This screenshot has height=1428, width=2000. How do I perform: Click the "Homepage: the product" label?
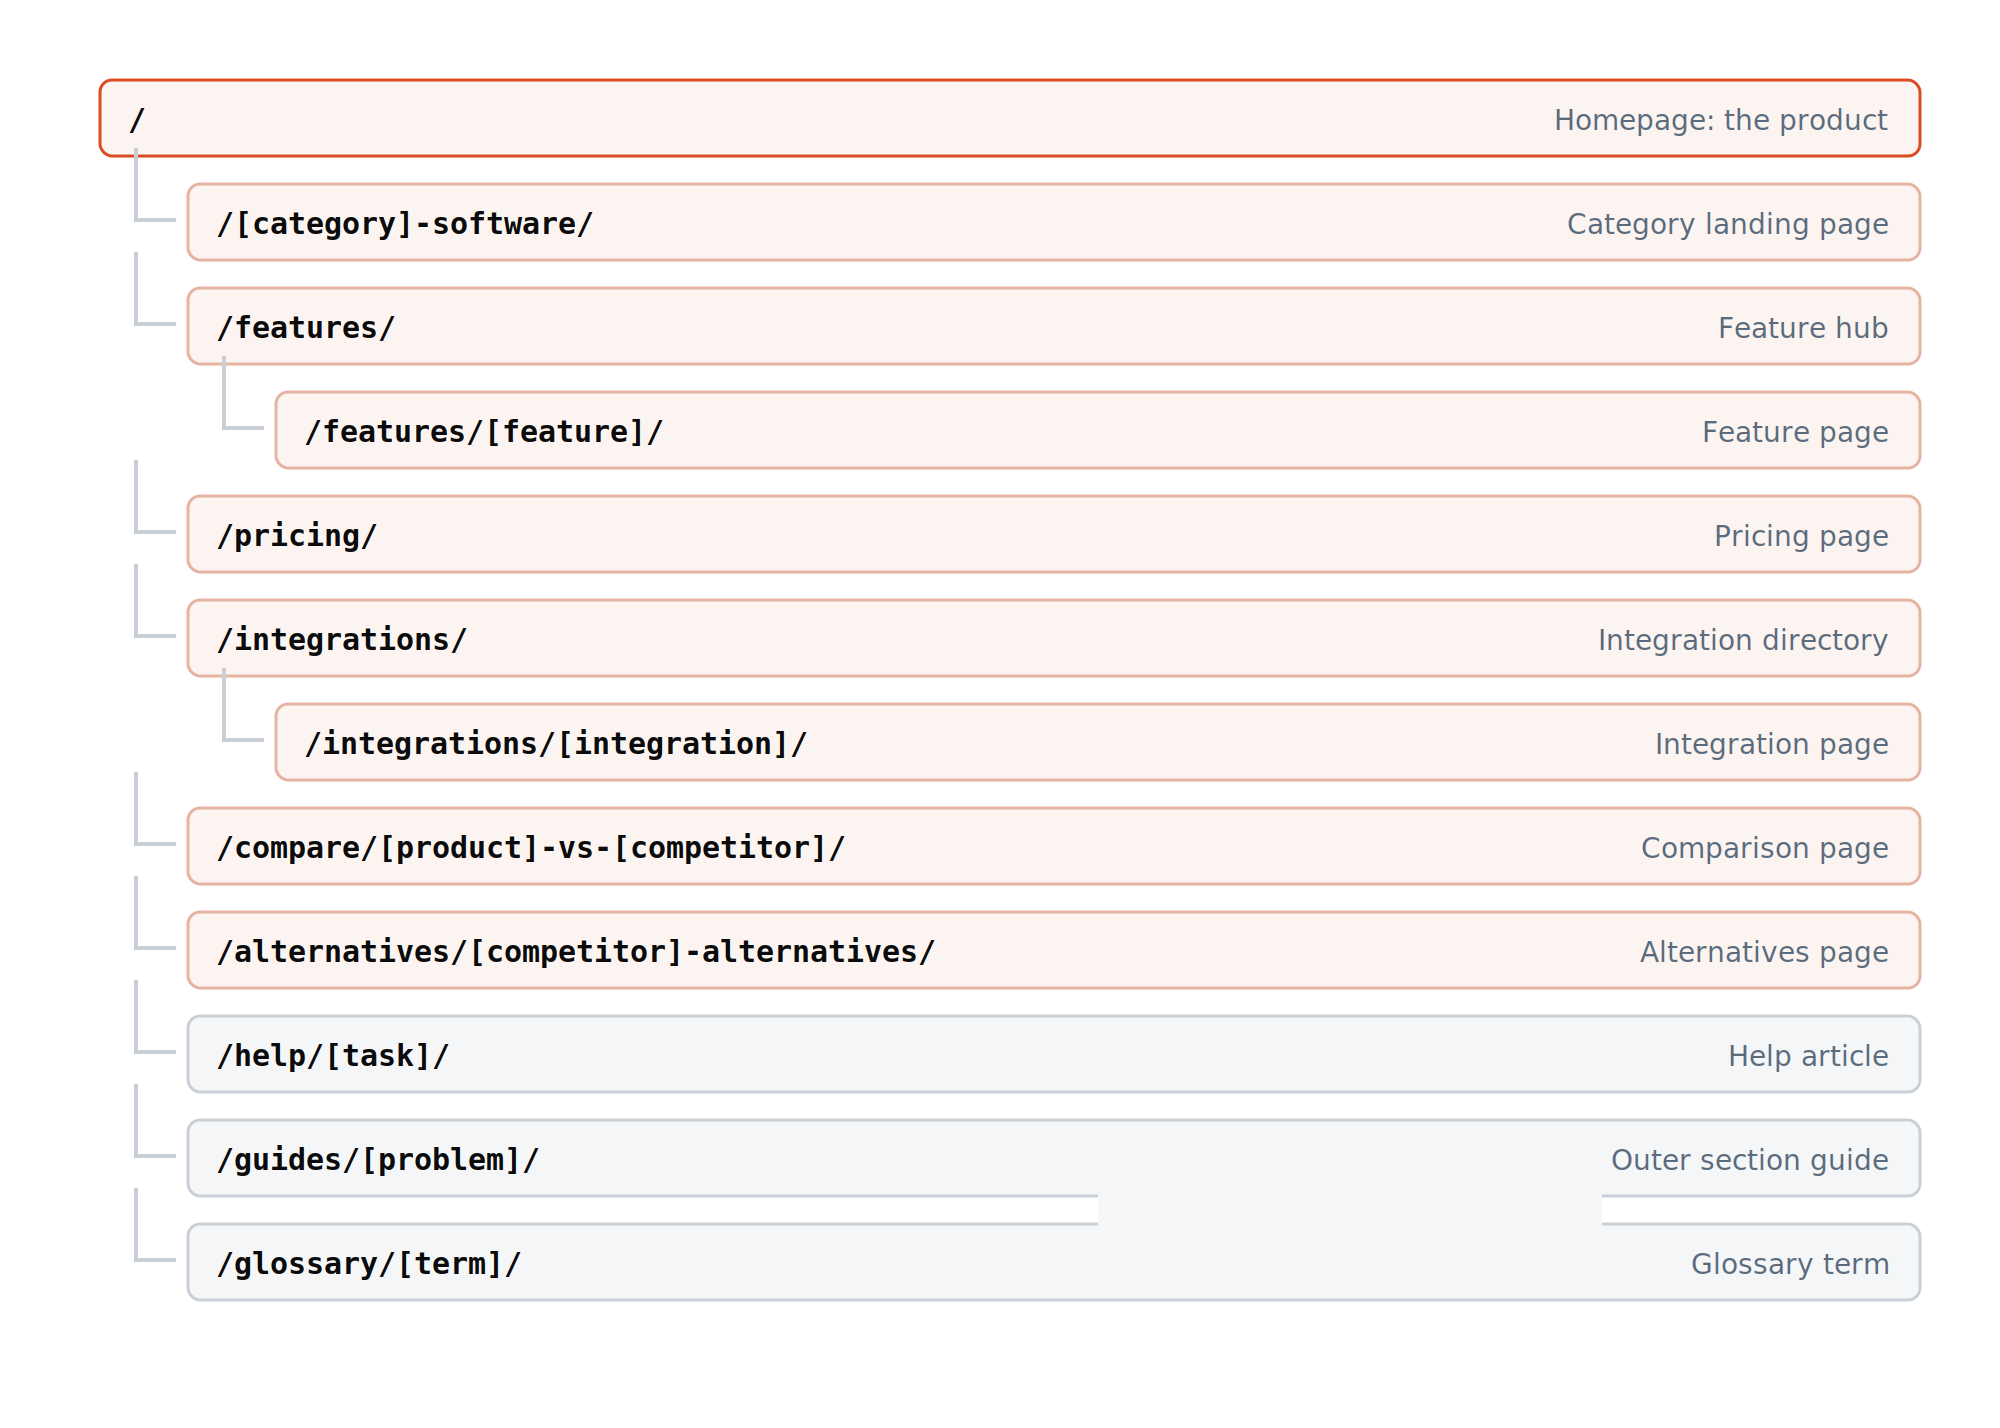pos(1720,120)
